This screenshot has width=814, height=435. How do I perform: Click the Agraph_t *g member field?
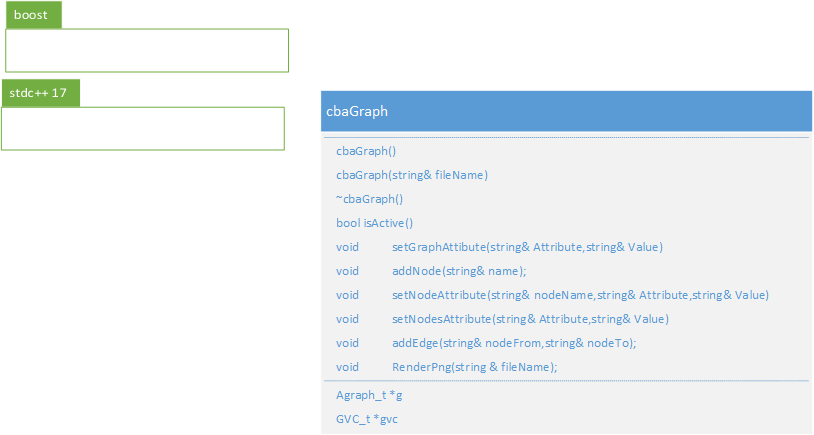tap(369, 395)
